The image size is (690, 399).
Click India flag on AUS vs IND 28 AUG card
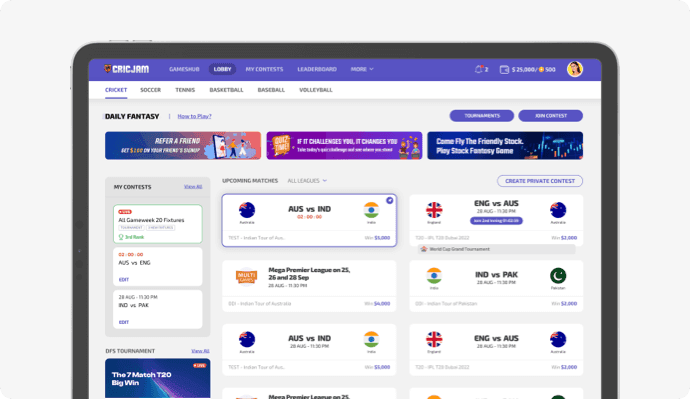coord(371,339)
